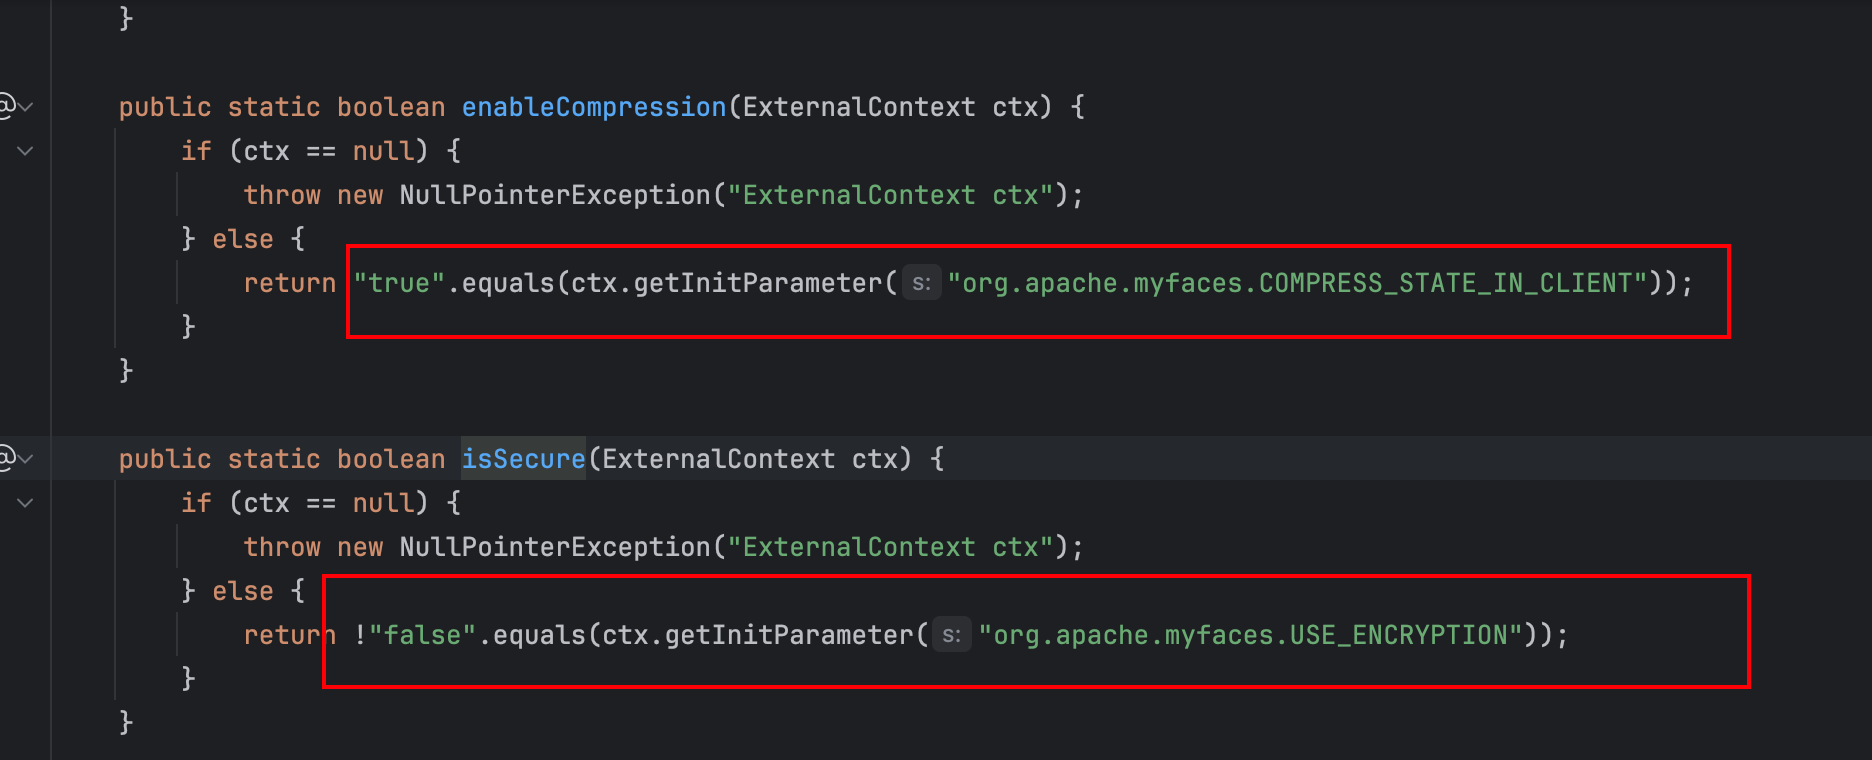Click the "true" string literal
Image resolution: width=1872 pixels, height=760 pixels.
(399, 283)
